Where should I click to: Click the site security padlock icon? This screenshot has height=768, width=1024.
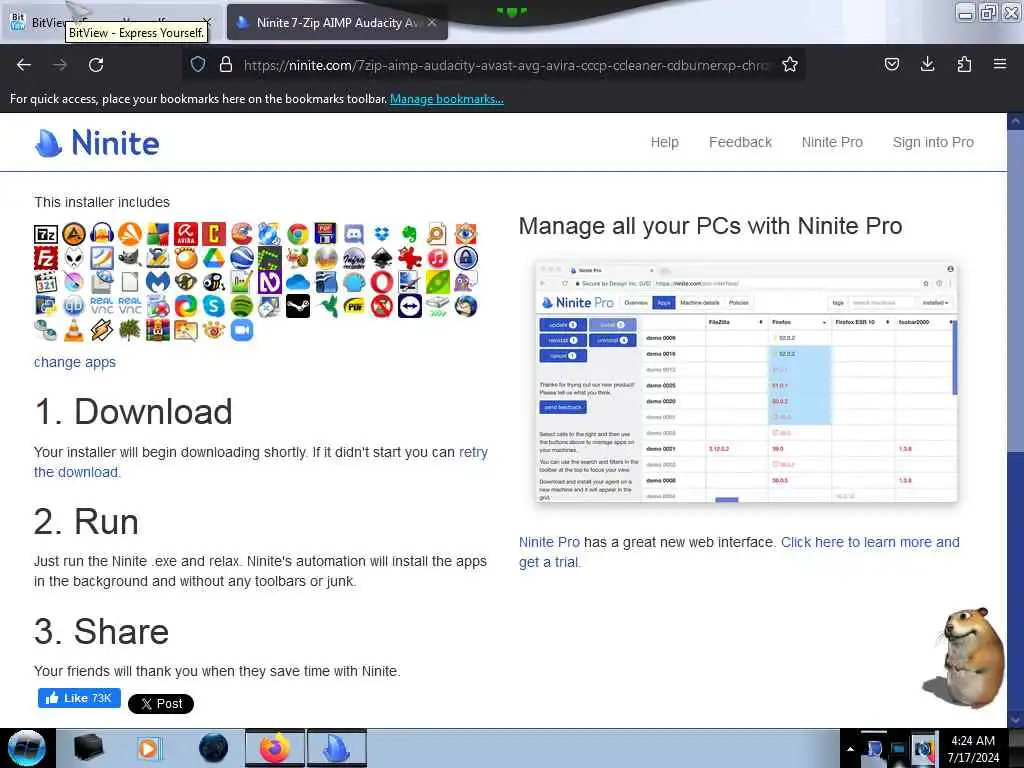pos(225,65)
